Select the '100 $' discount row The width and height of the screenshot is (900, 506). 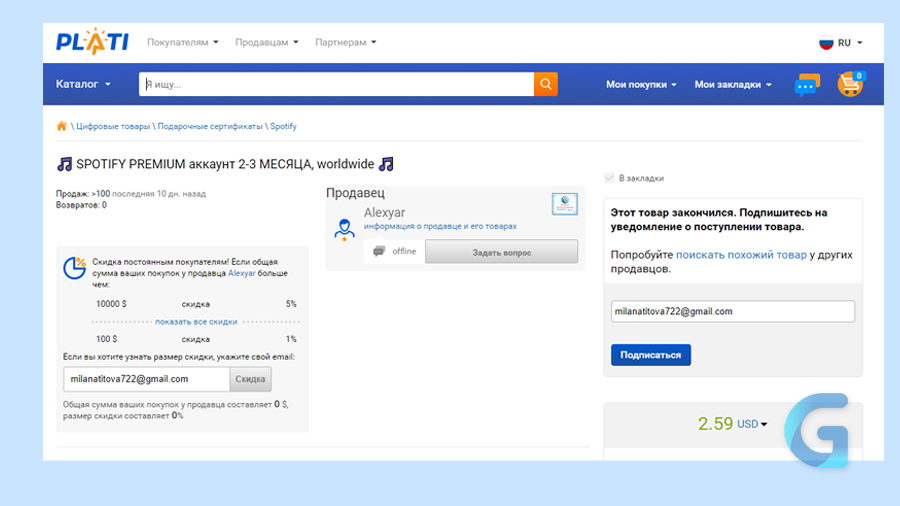[196, 339]
